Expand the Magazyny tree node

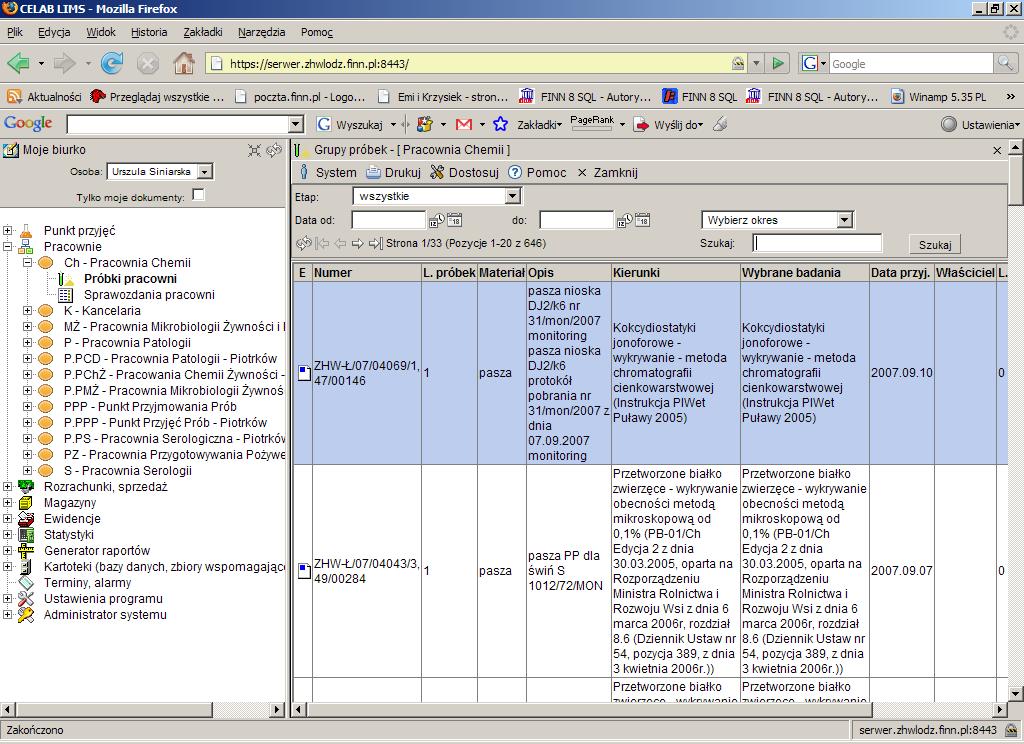pos(7,503)
